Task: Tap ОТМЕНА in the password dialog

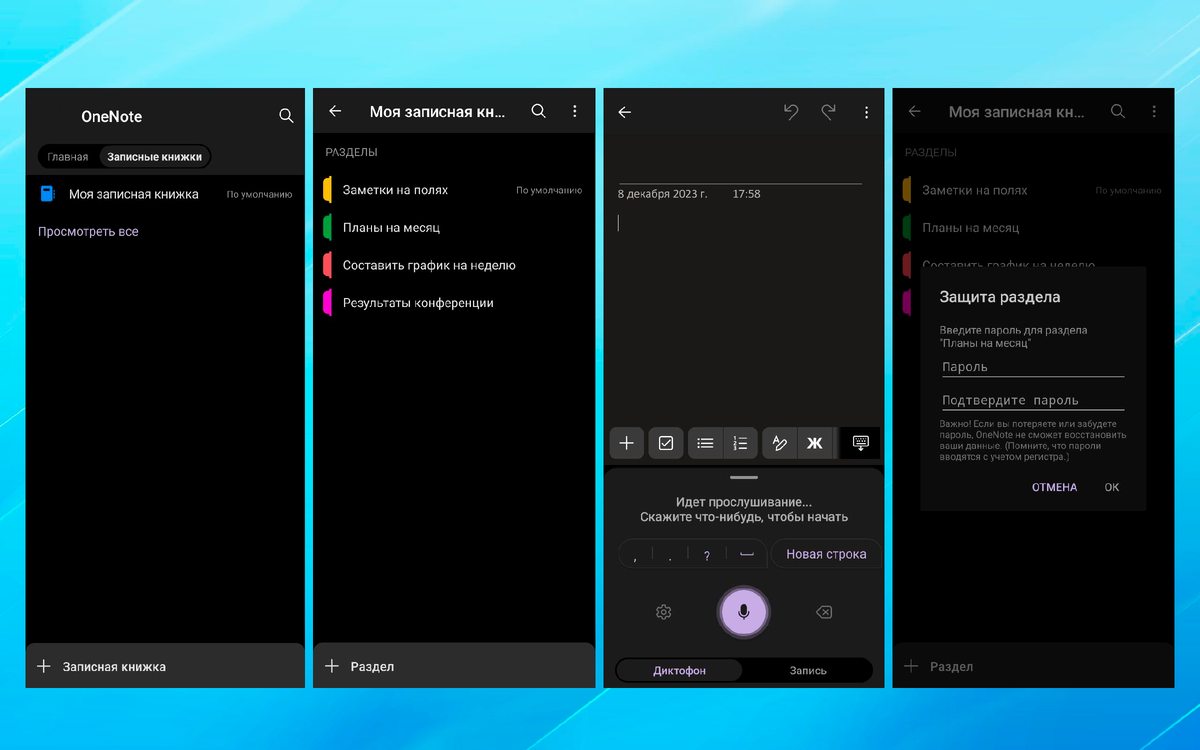Action: tap(1055, 487)
